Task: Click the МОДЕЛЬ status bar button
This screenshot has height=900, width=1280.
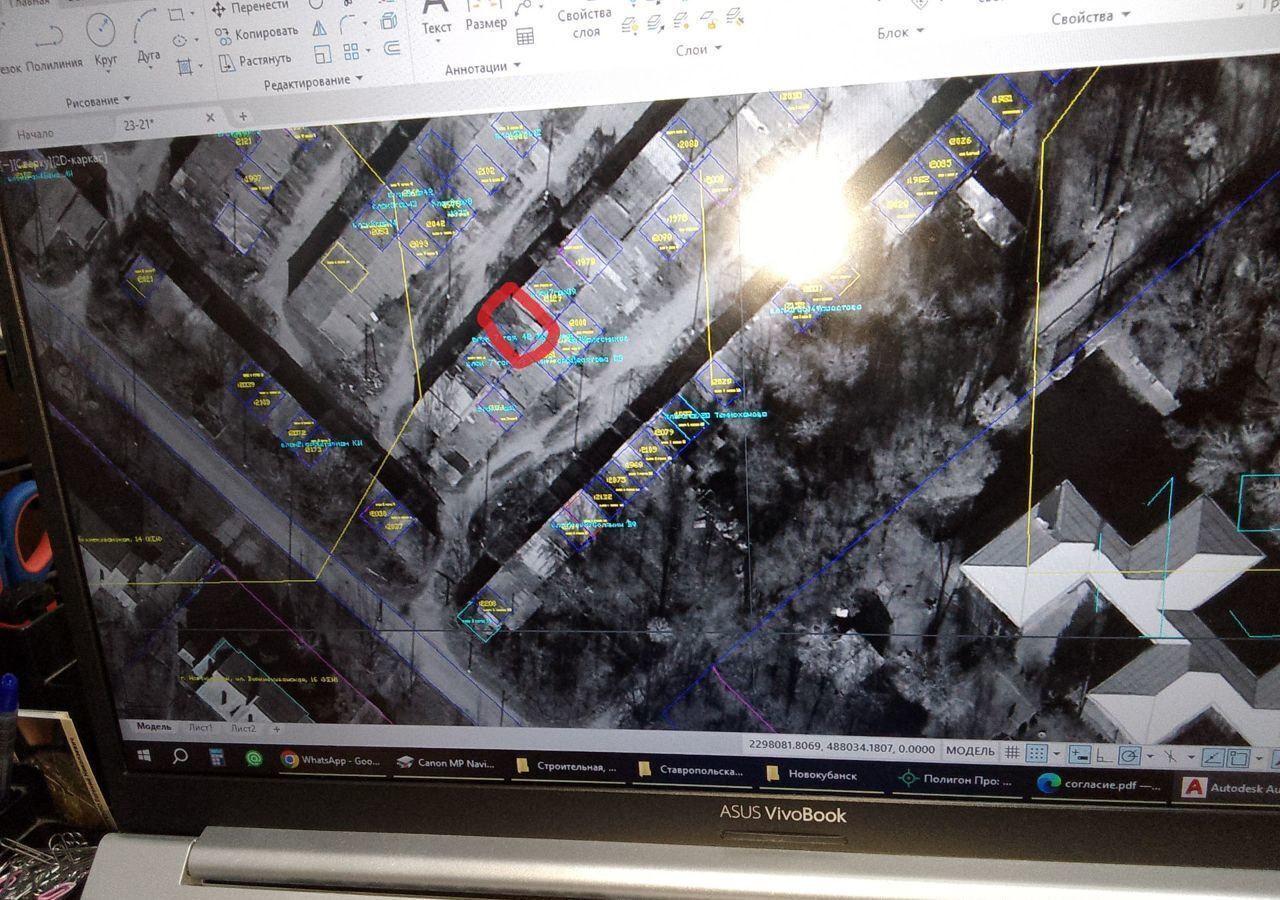Action: point(970,750)
